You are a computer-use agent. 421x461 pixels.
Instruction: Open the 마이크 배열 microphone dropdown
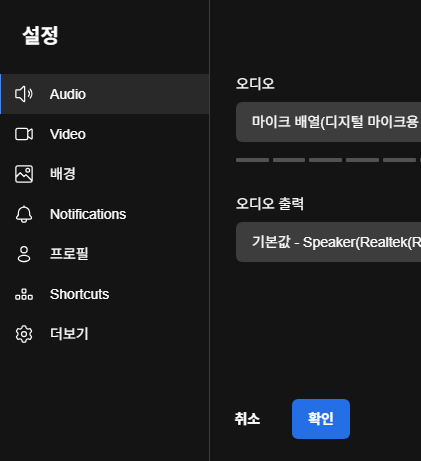click(328, 122)
